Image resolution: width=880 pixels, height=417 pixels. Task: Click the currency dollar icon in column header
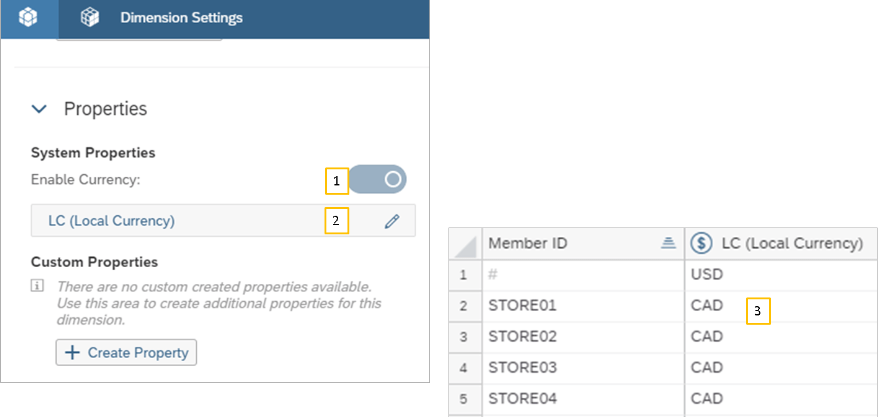coord(702,243)
